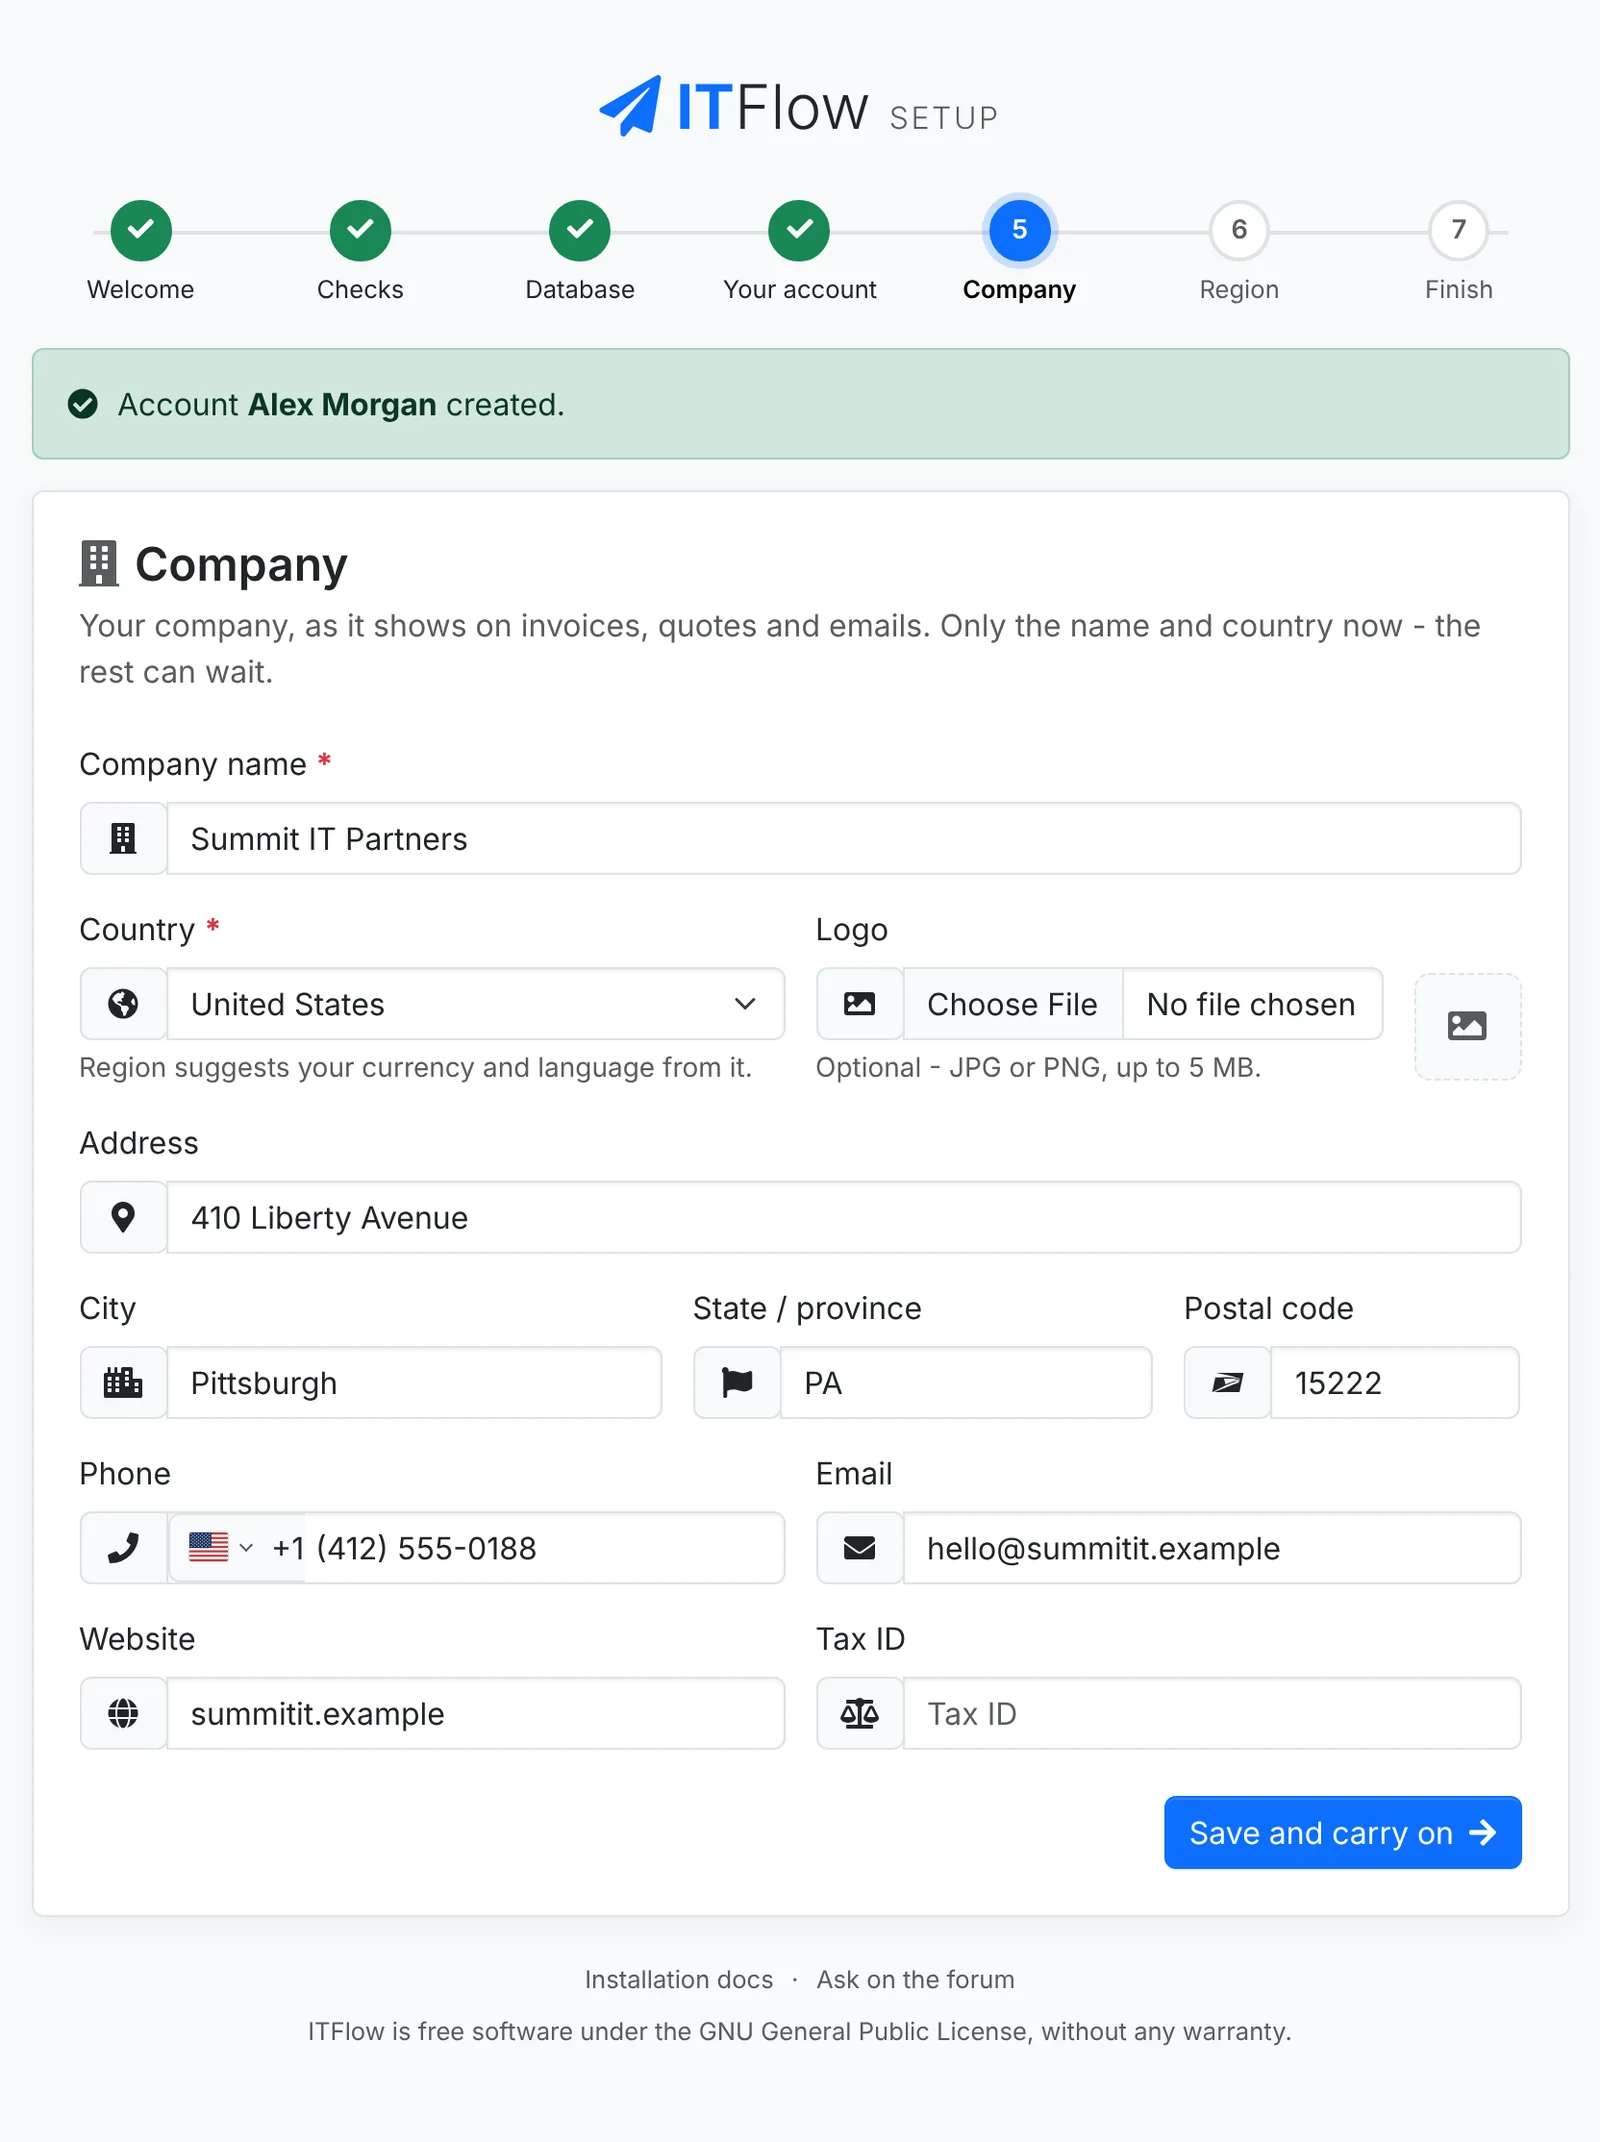
Task: Click the city buildings icon beside Pittsburgh
Action: 123,1382
